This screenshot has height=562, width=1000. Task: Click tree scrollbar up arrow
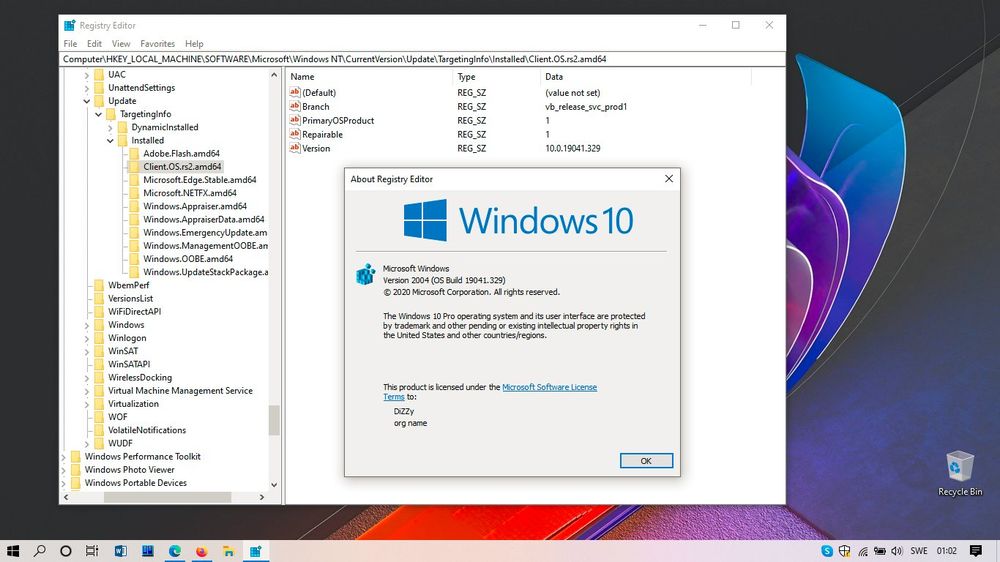274,75
